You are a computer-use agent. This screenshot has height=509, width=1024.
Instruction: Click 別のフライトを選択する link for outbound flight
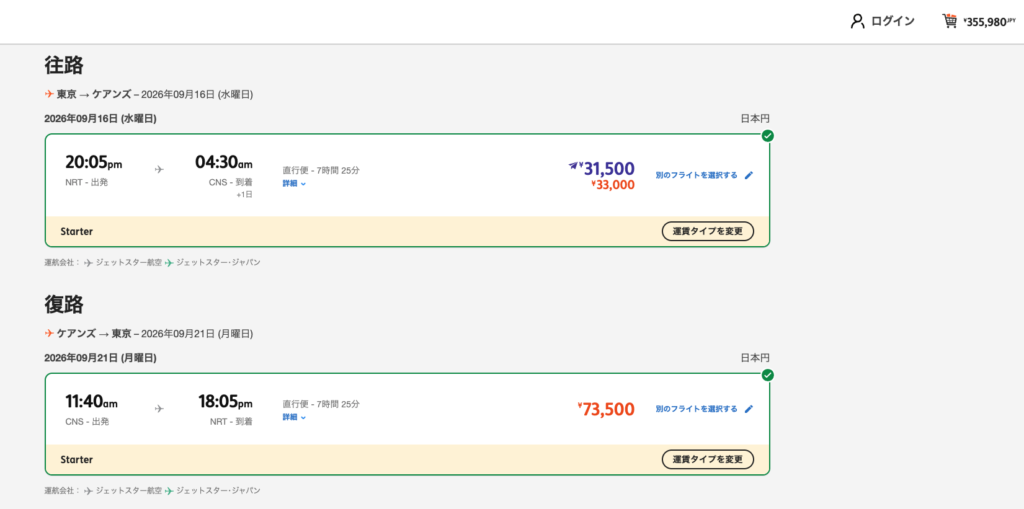point(696,175)
